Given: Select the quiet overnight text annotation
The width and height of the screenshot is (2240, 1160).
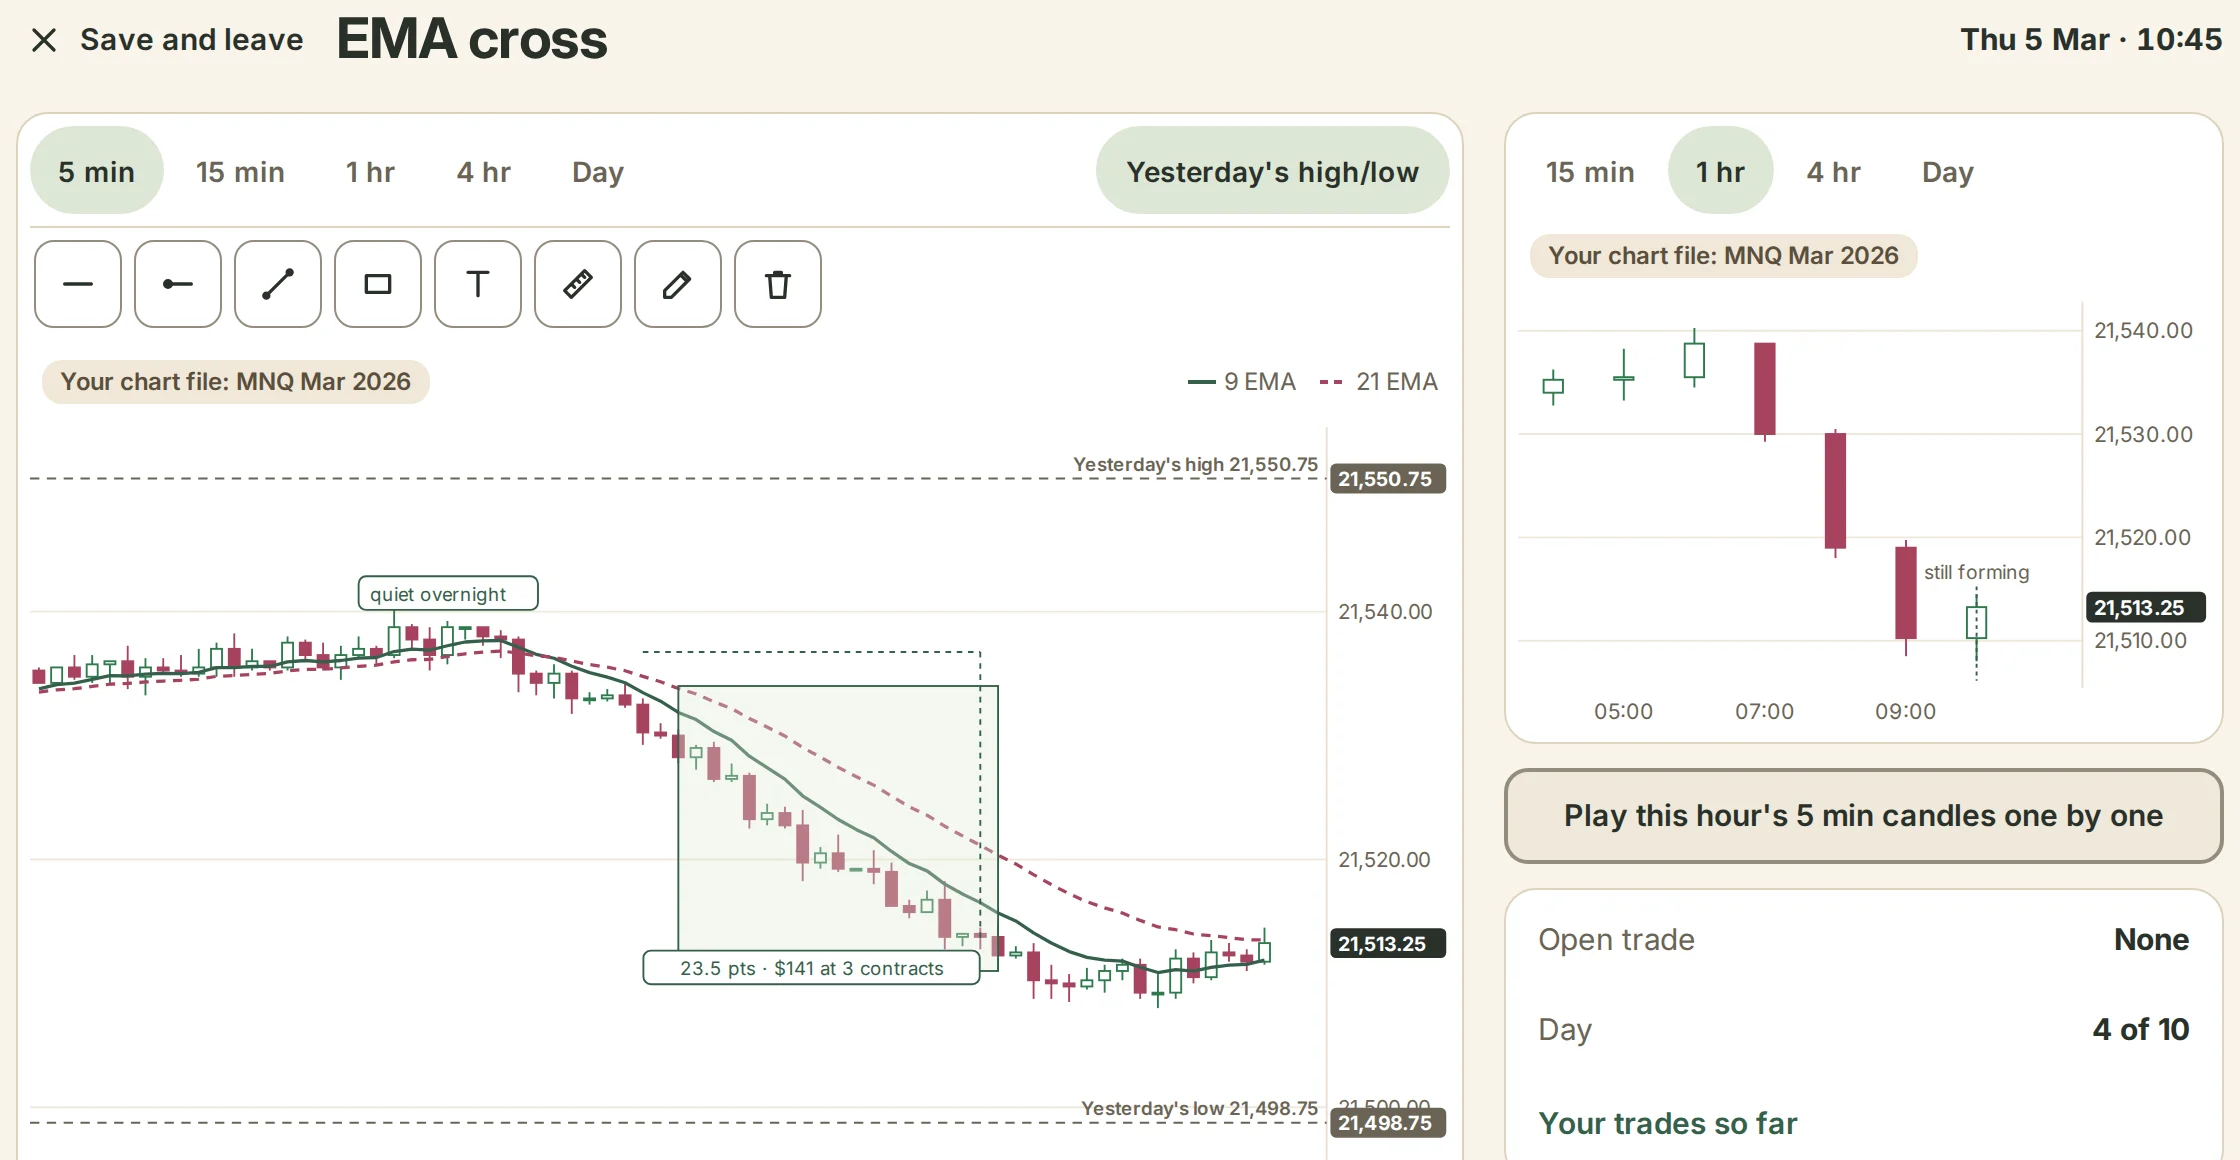Looking at the screenshot, I should click(x=448, y=593).
